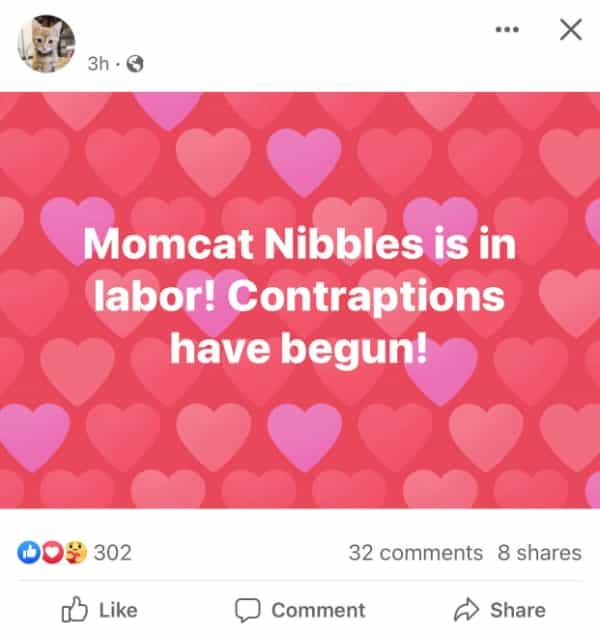
Task: Click the pink heart at the post's top-left corner
Action: (x=167, y=107)
